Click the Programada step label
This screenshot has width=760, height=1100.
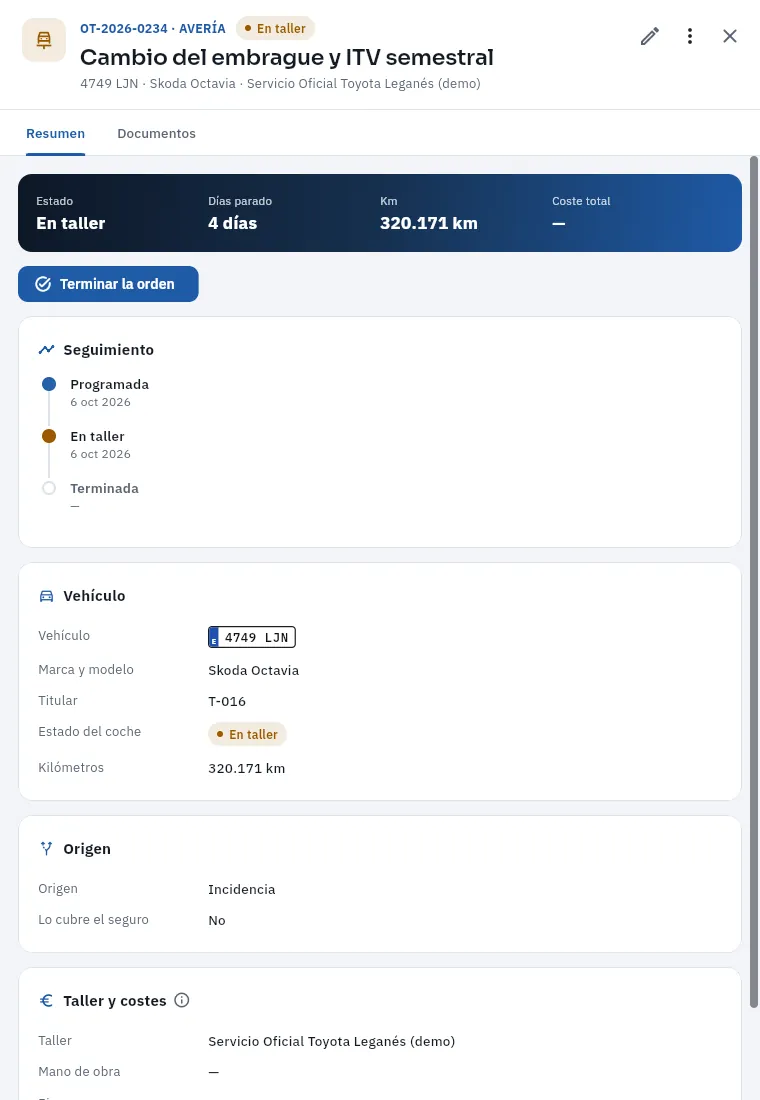[109, 384]
